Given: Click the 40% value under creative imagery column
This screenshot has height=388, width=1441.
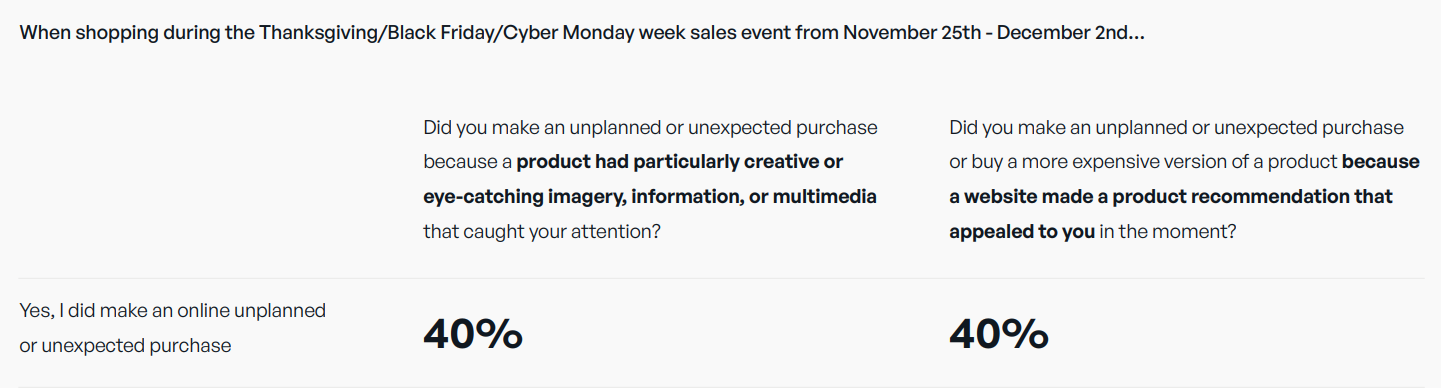Looking at the screenshot, I should [x=473, y=334].
